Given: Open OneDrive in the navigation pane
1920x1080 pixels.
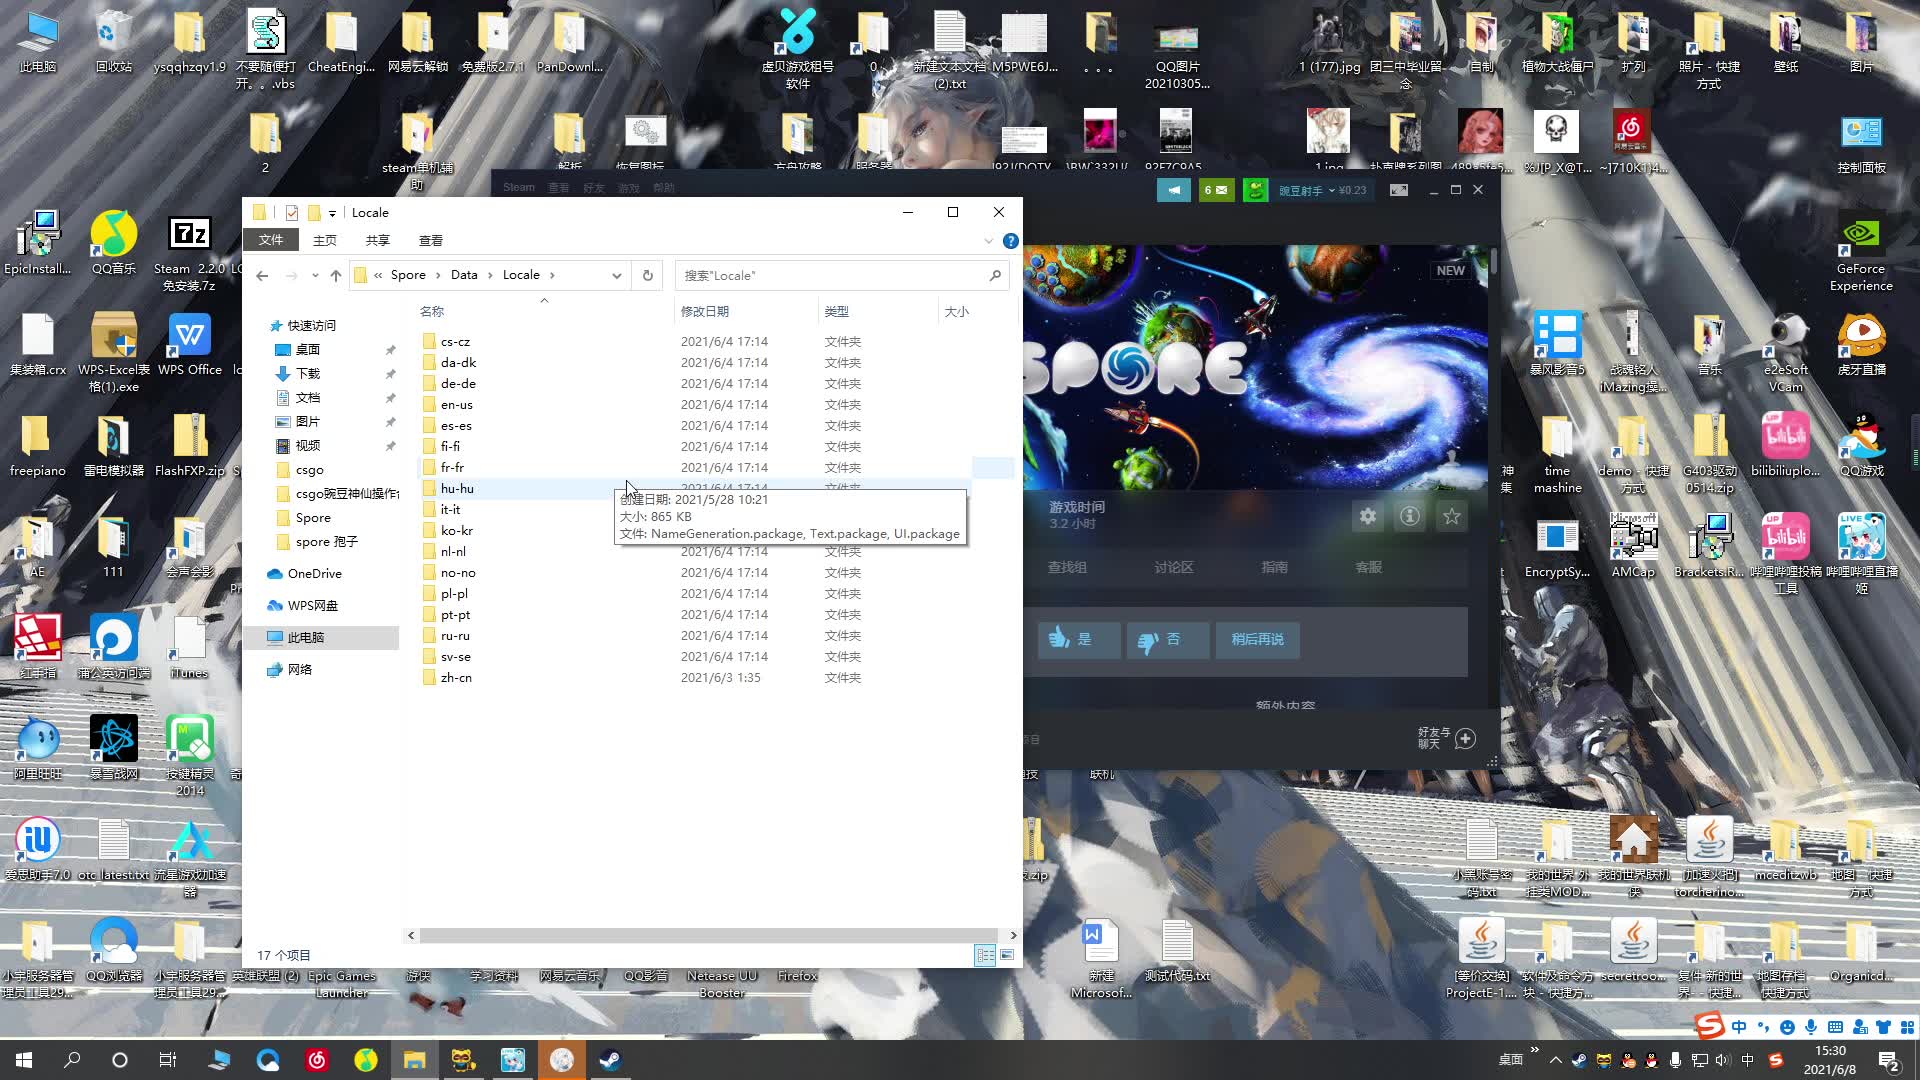Looking at the screenshot, I should pos(315,573).
